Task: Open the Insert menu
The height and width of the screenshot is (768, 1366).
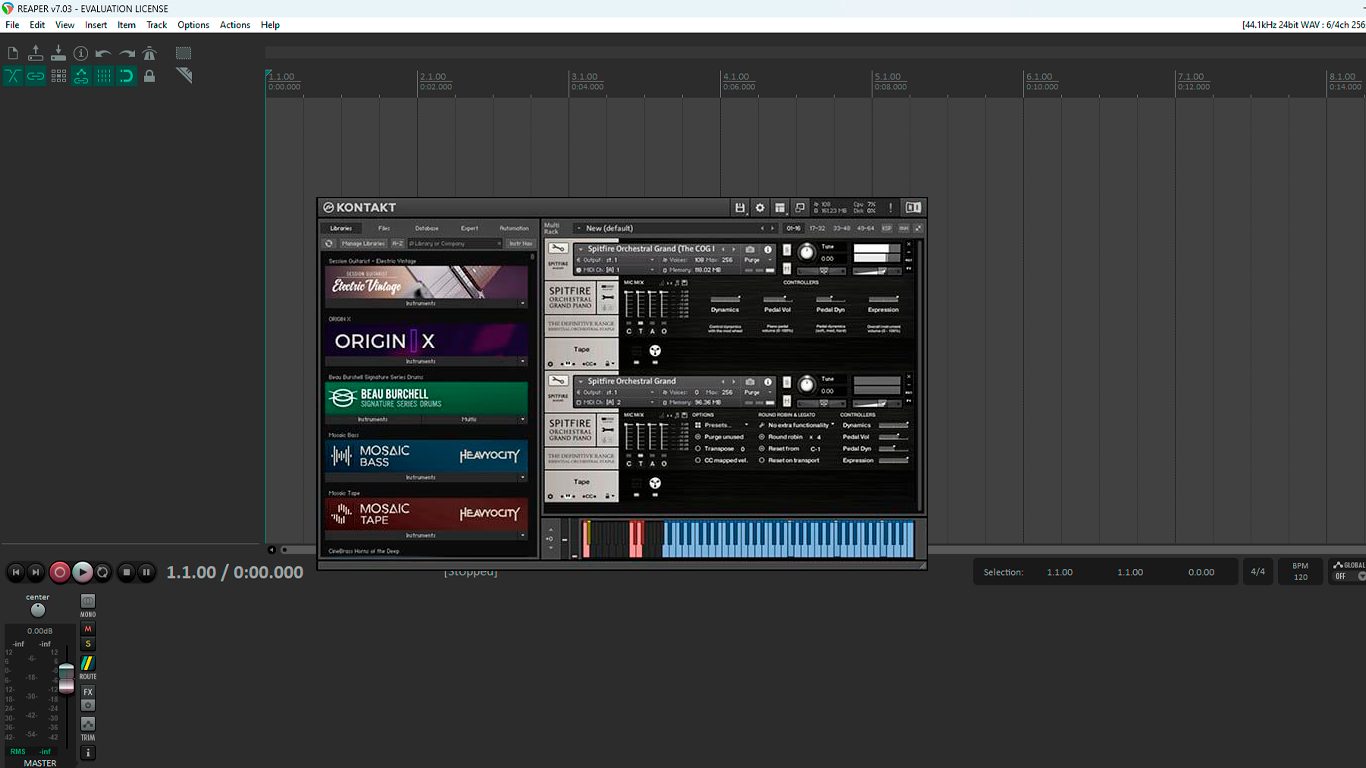Action: [x=96, y=25]
